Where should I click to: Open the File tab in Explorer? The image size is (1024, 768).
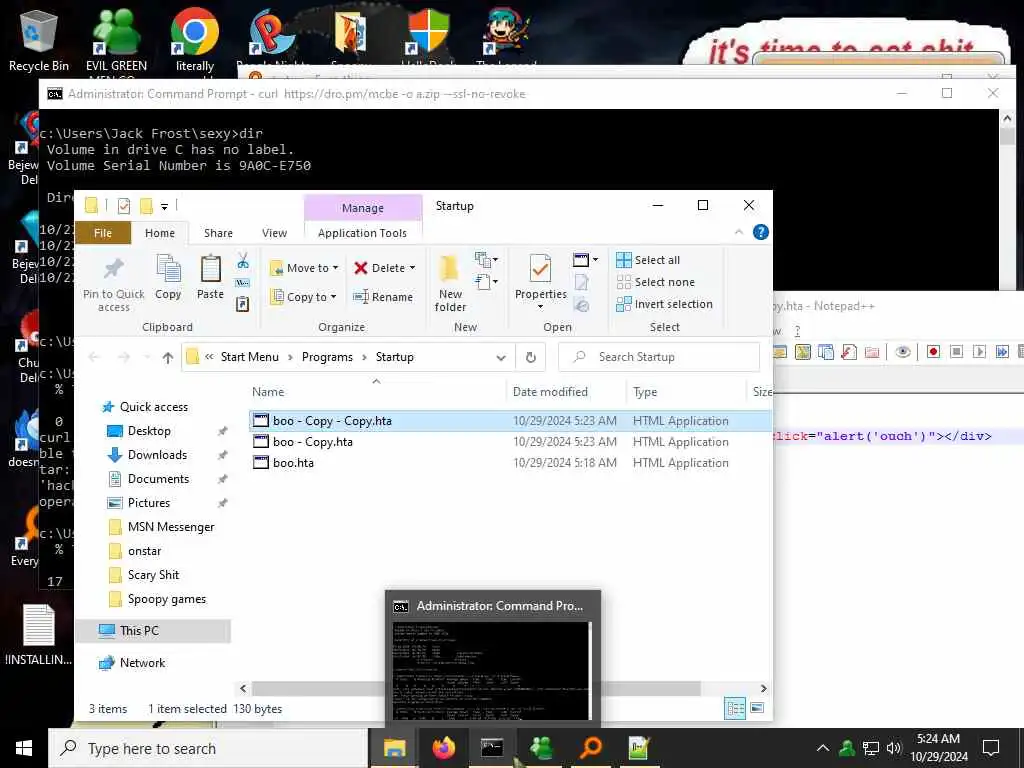coord(103,233)
